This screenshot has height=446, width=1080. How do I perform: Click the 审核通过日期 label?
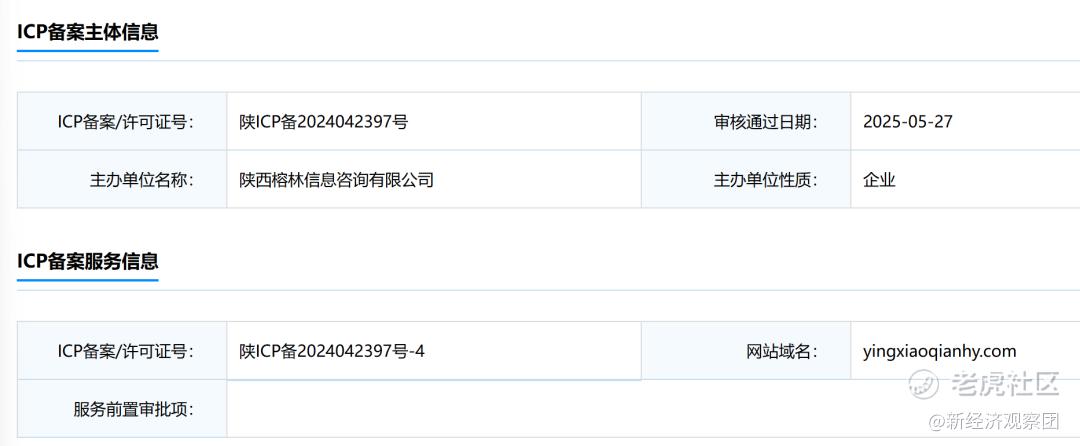pos(765,122)
